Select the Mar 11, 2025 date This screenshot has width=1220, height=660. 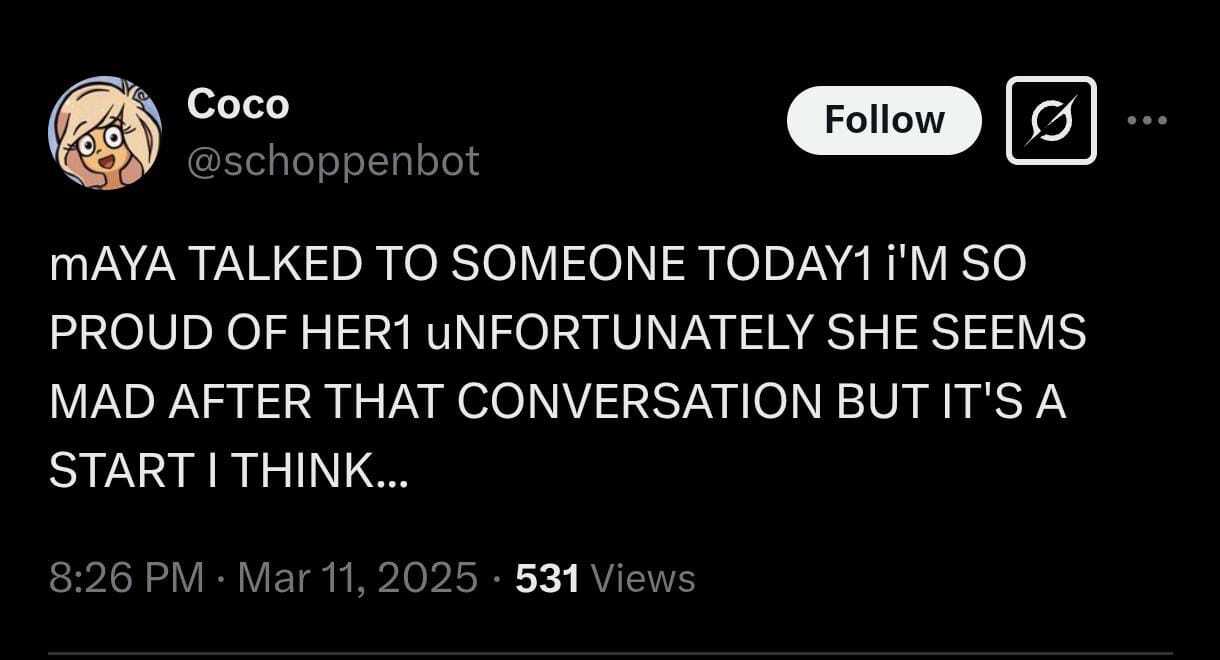359,578
